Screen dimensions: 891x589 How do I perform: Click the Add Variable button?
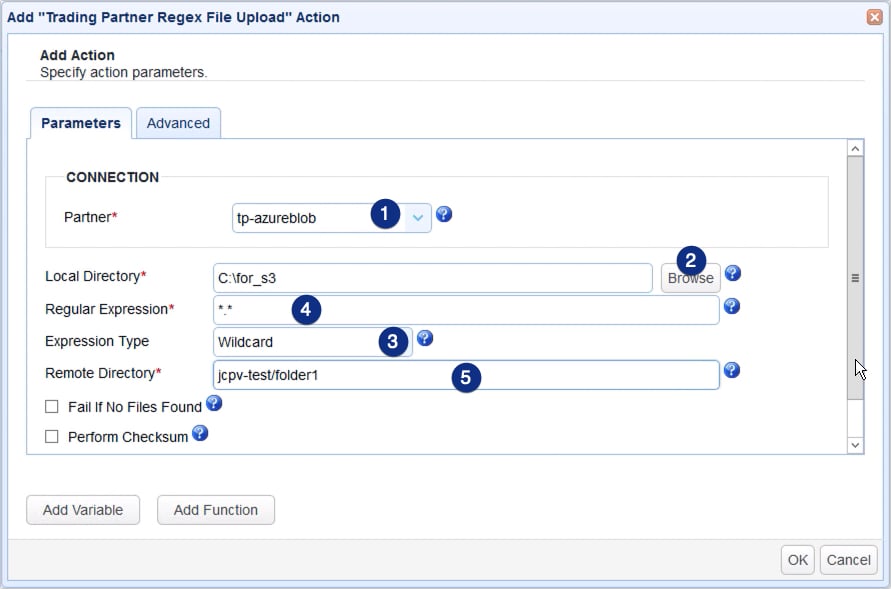point(83,510)
